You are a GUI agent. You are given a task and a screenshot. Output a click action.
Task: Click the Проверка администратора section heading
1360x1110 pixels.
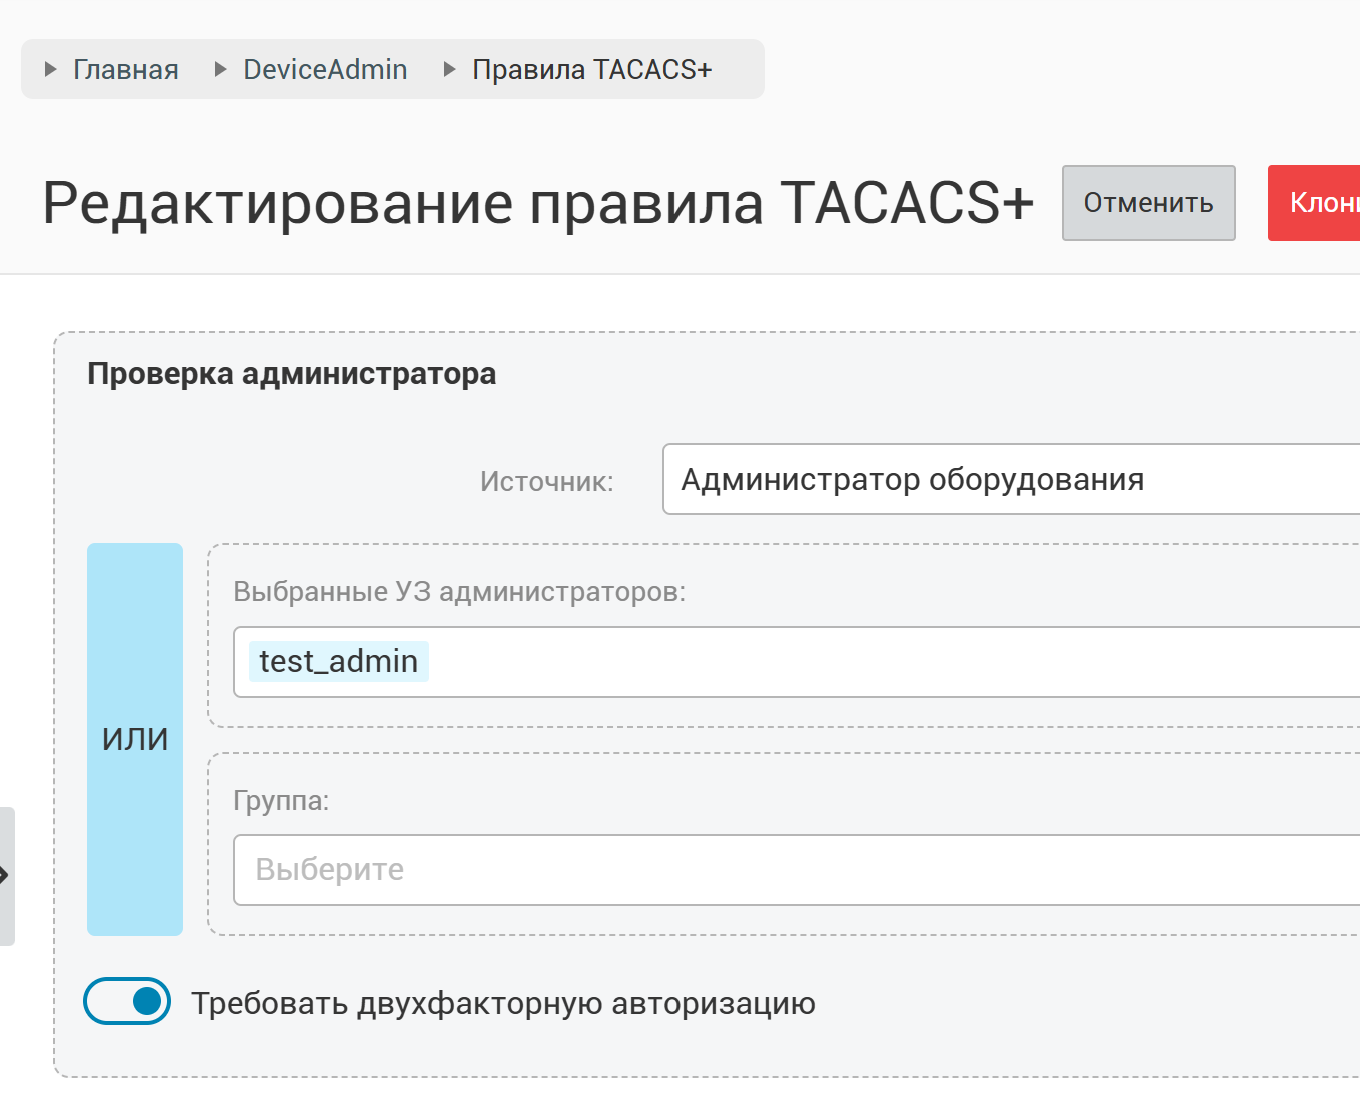pyautogui.click(x=292, y=373)
